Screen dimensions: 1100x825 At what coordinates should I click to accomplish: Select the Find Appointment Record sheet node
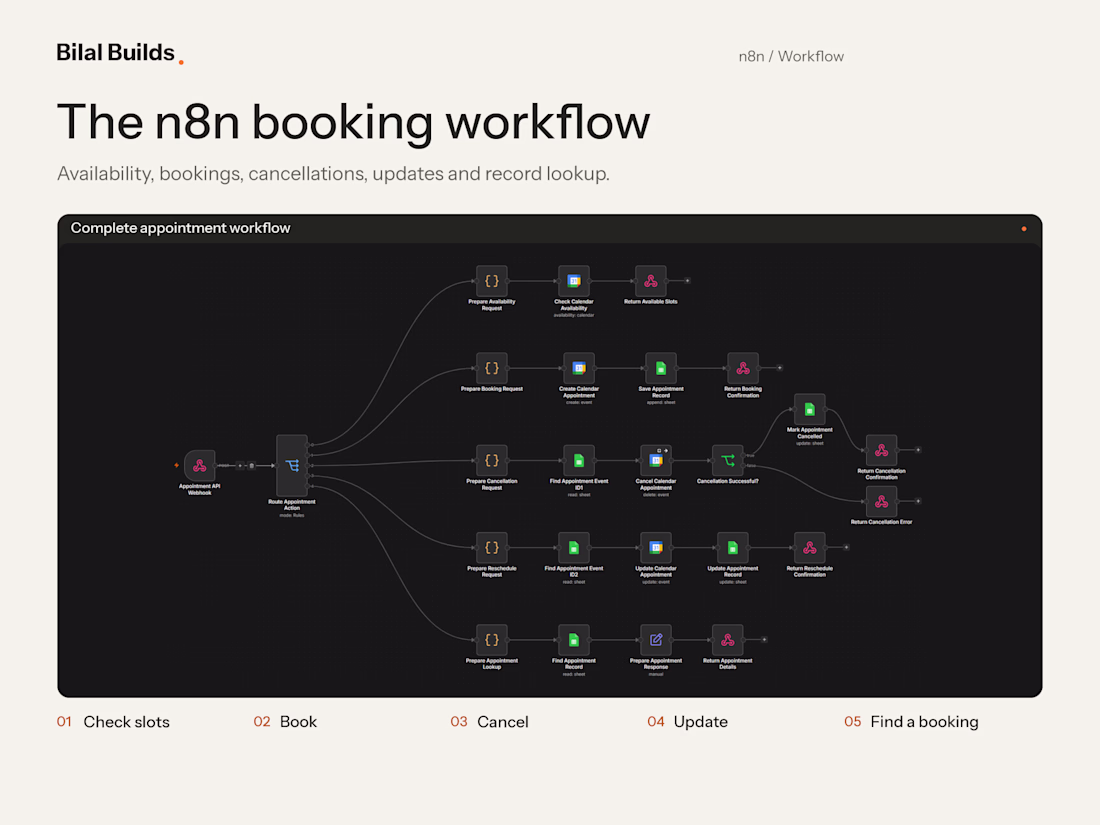point(574,640)
